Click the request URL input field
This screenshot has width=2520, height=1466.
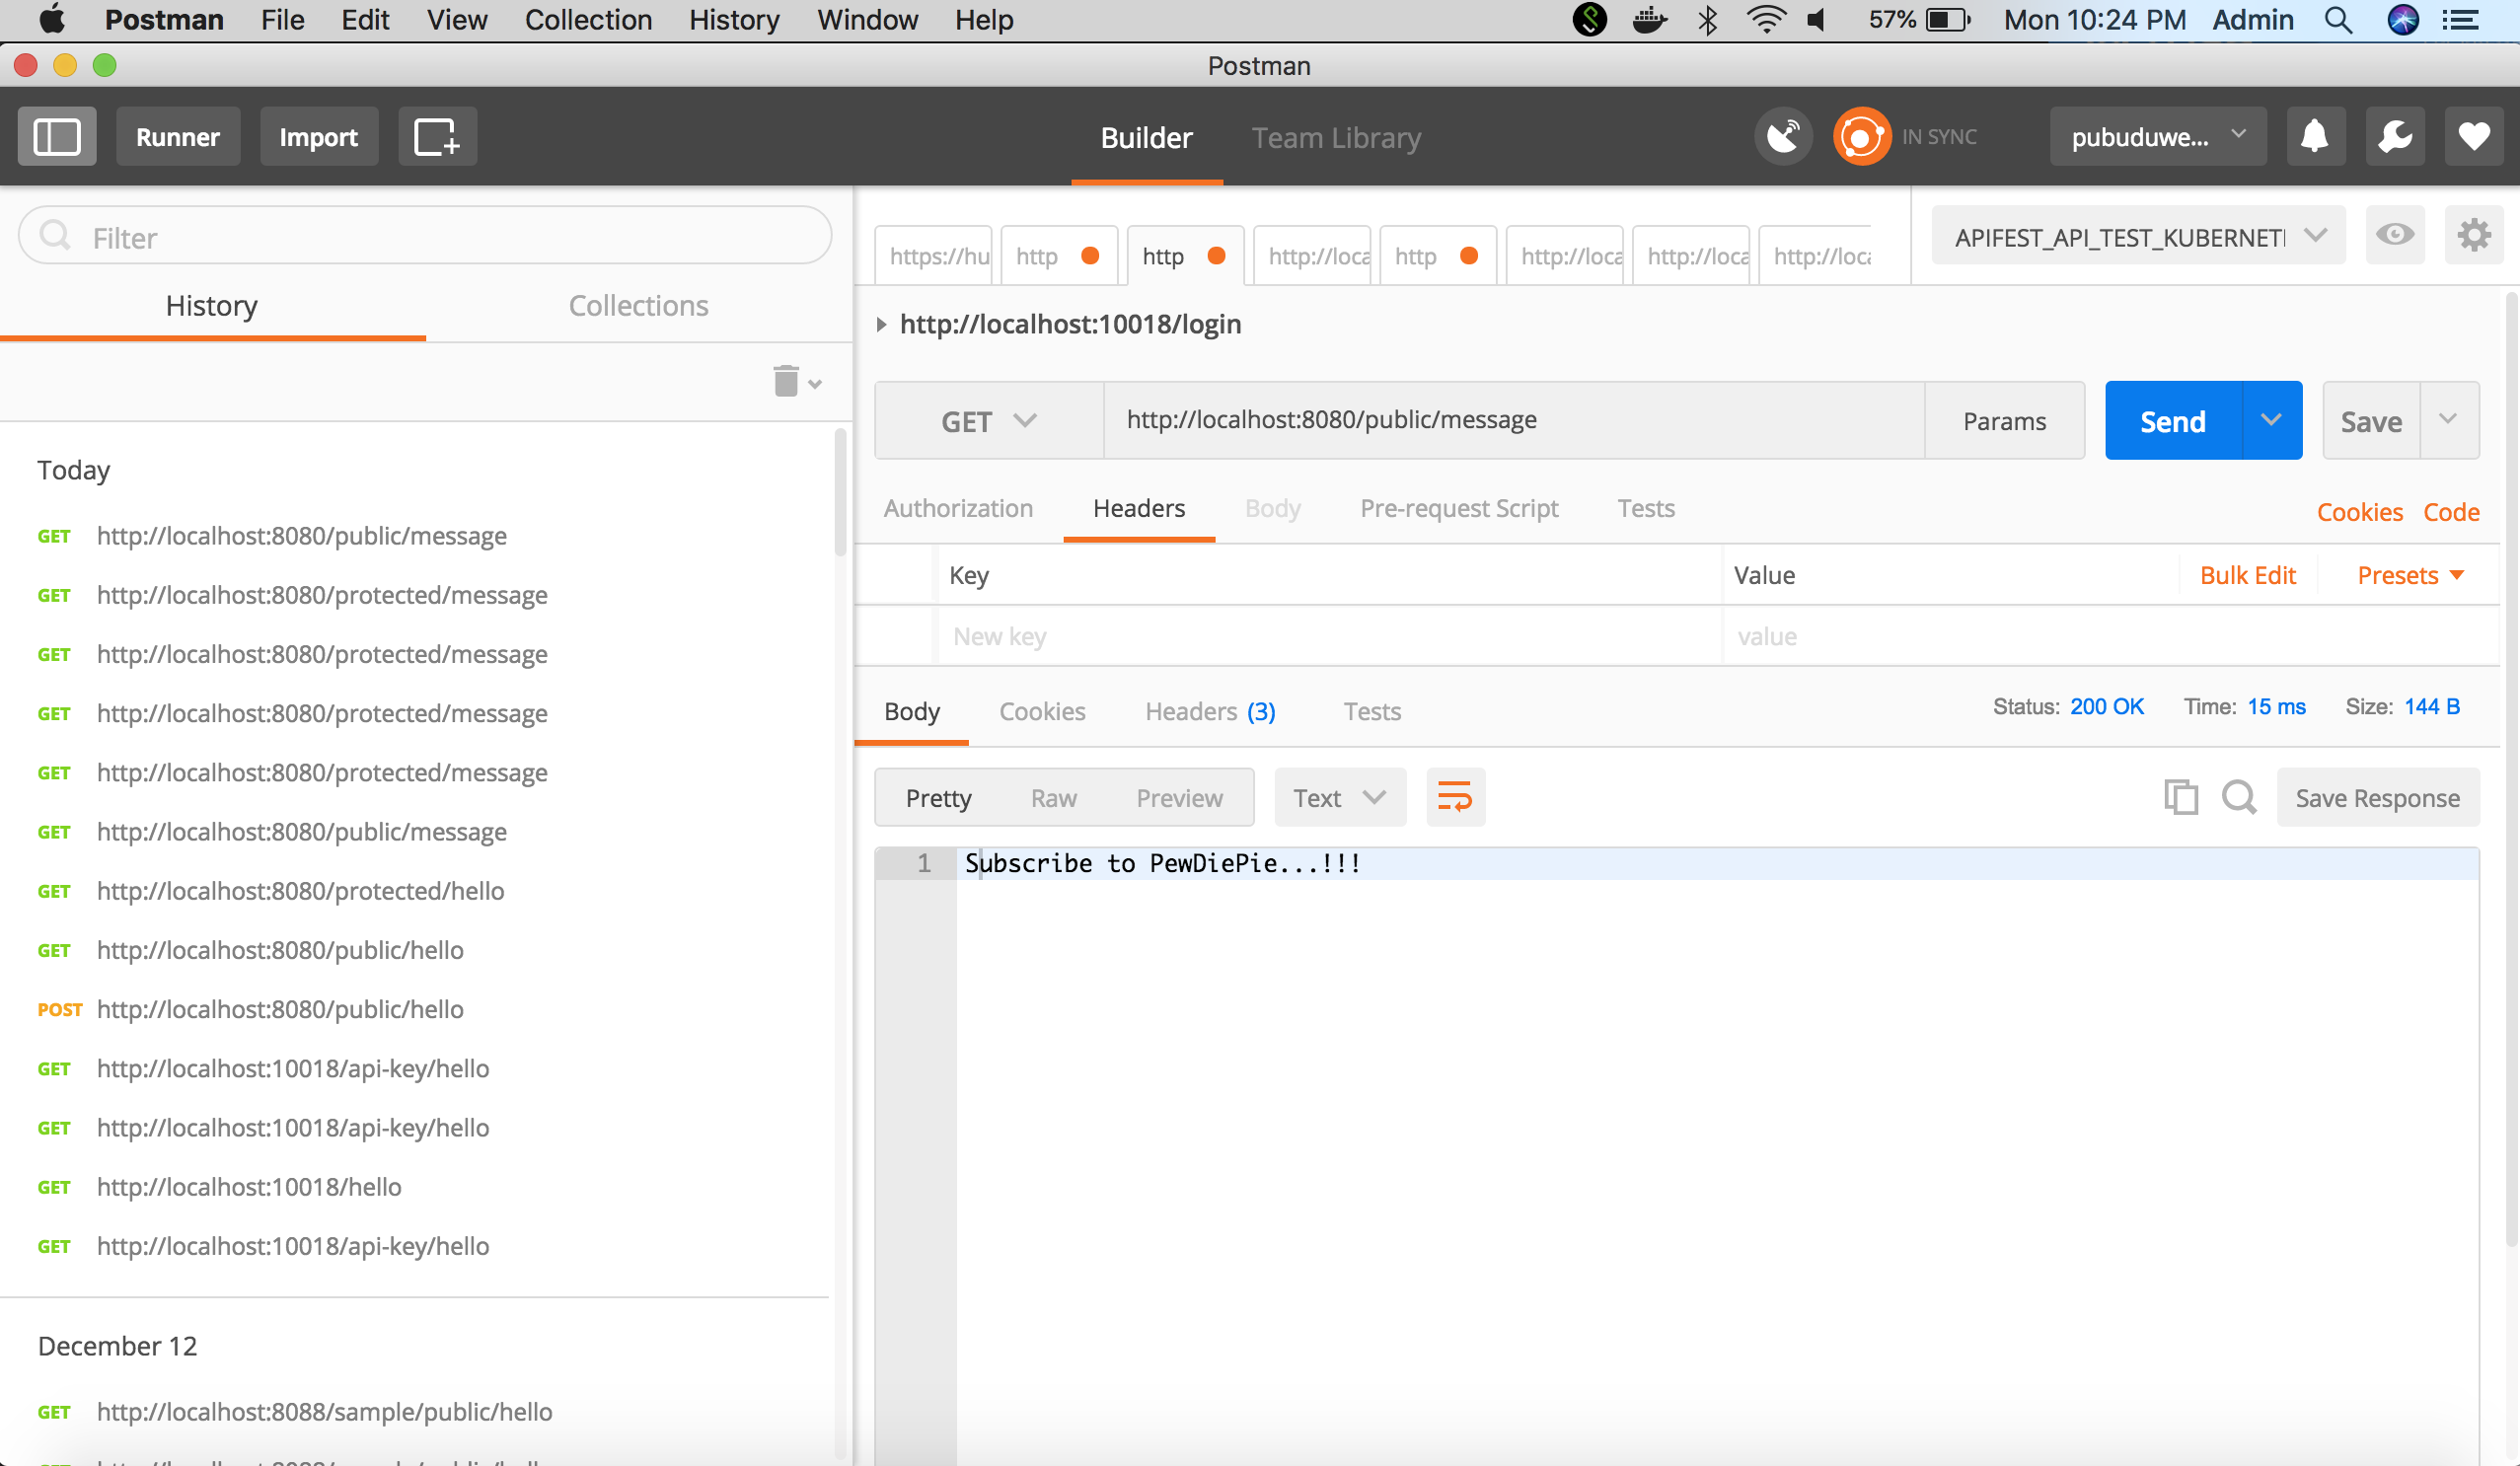[1514, 420]
